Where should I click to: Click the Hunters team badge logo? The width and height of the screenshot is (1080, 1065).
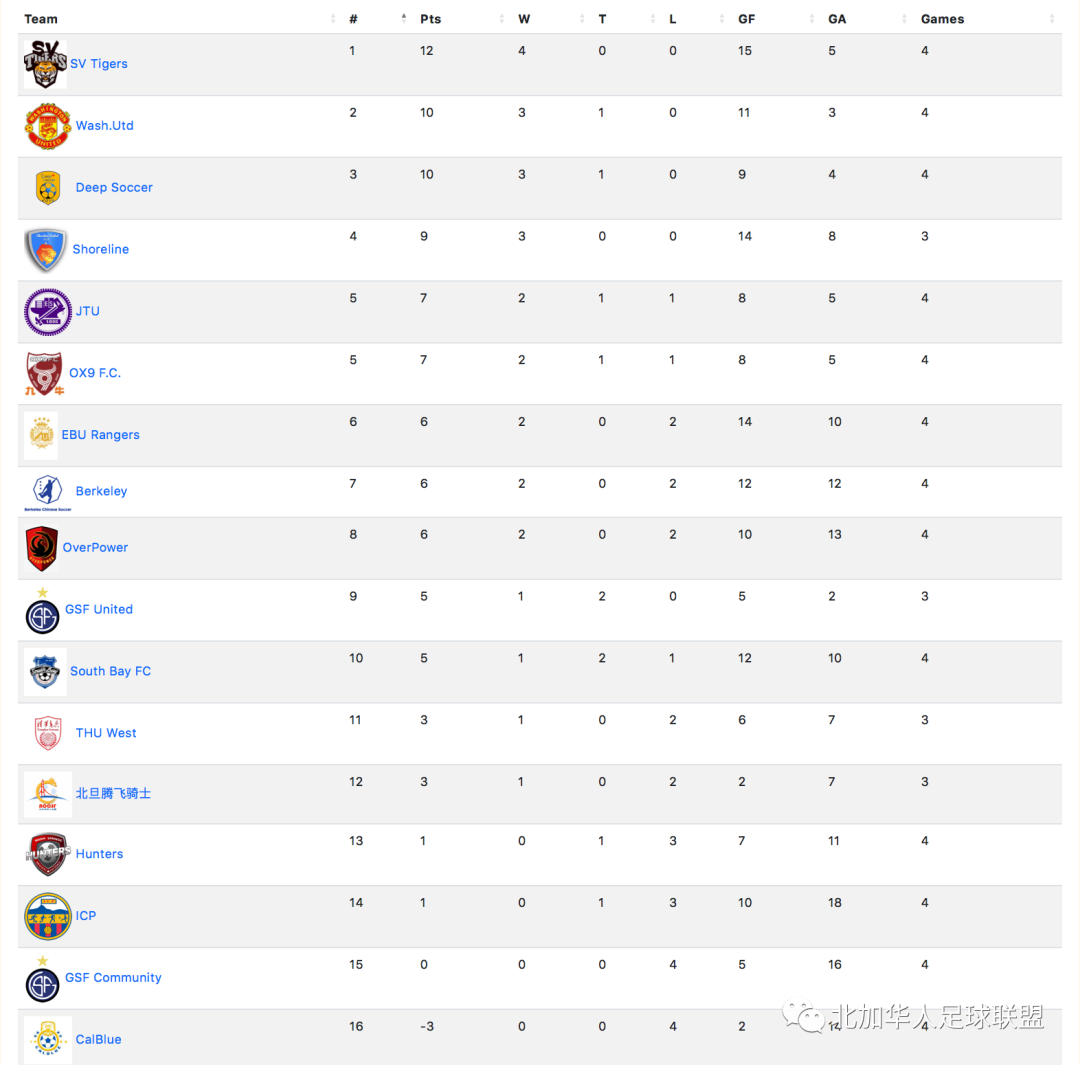pos(48,854)
